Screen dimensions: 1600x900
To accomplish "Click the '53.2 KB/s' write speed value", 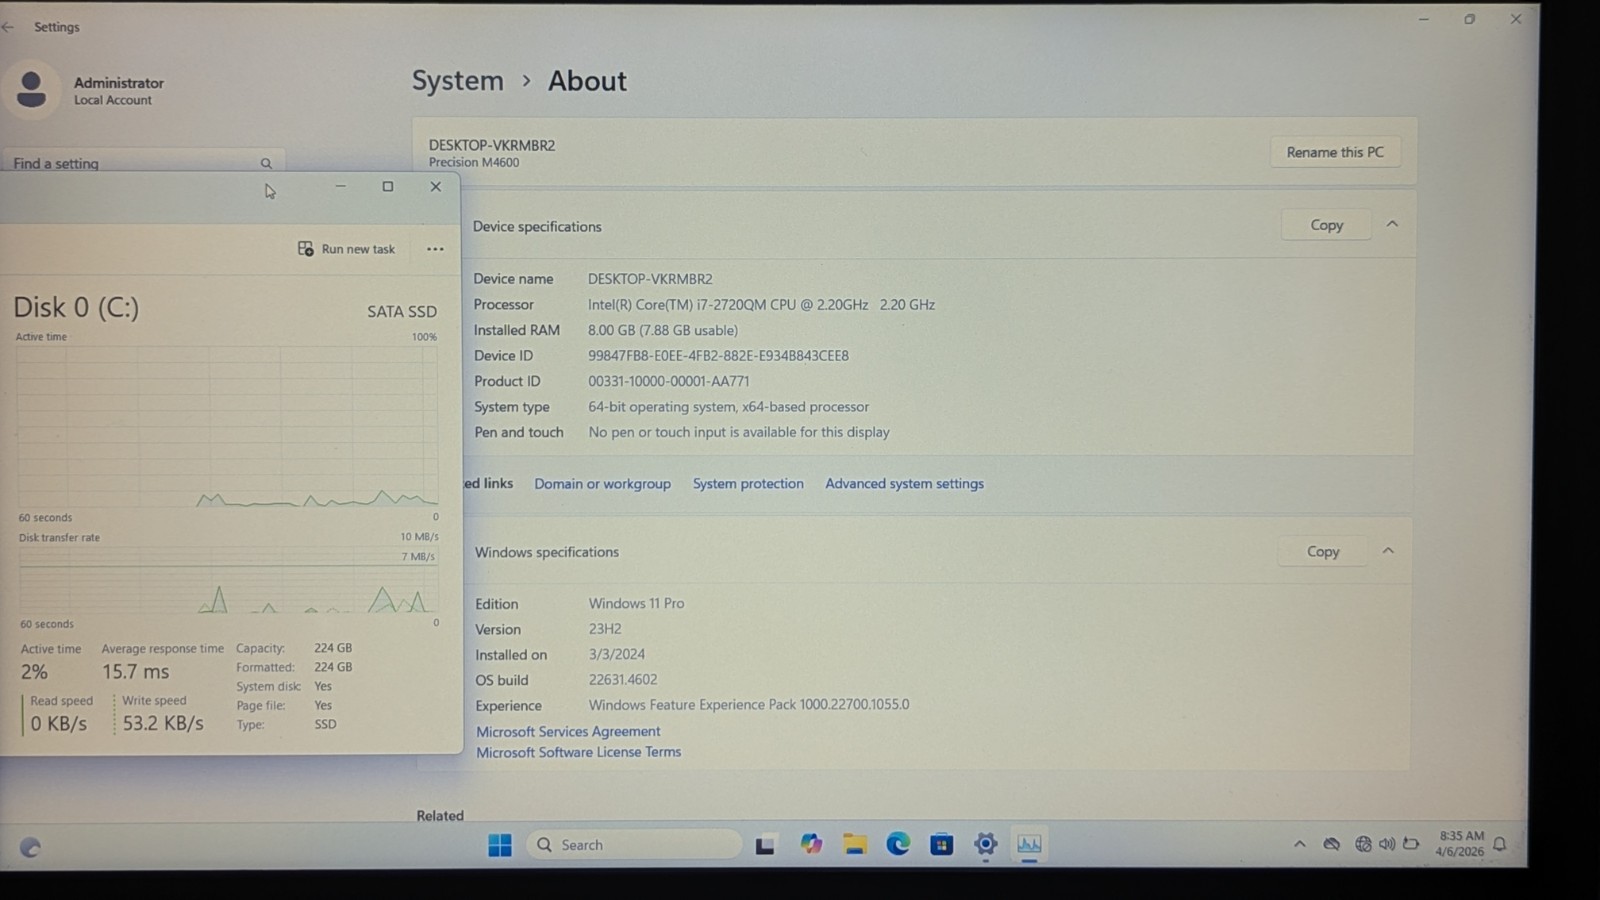I will click(163, 723).
